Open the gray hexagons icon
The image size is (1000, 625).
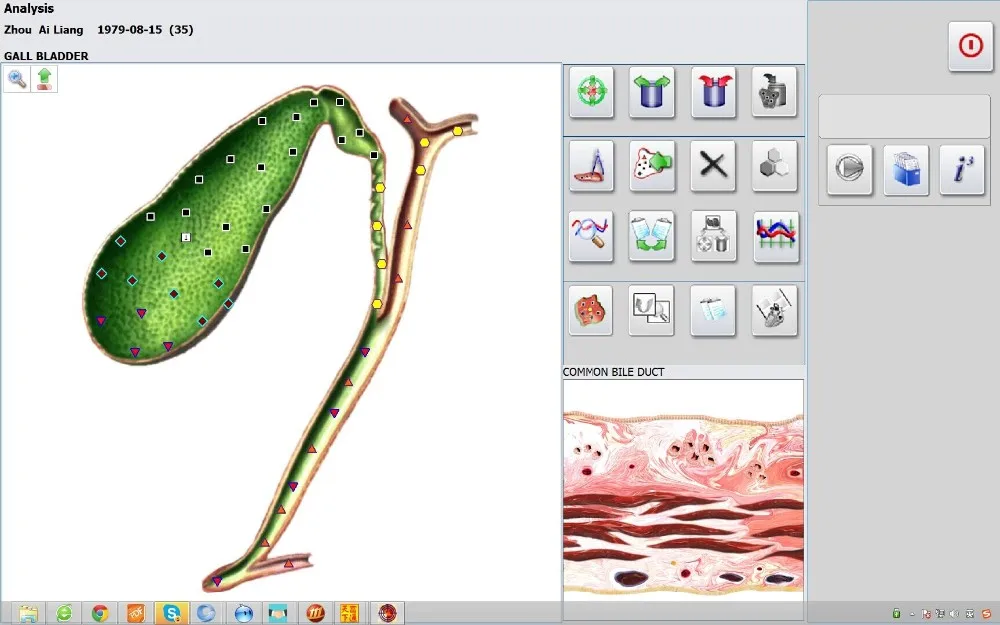(x=775, y=165)
